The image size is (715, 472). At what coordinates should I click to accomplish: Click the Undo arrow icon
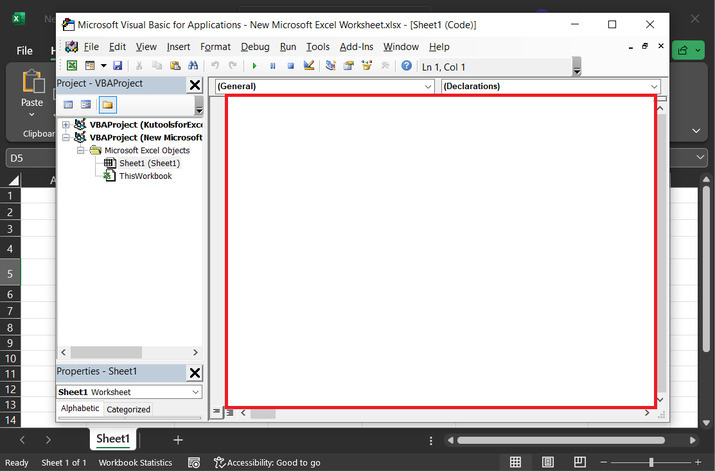[x=215, y=66]
